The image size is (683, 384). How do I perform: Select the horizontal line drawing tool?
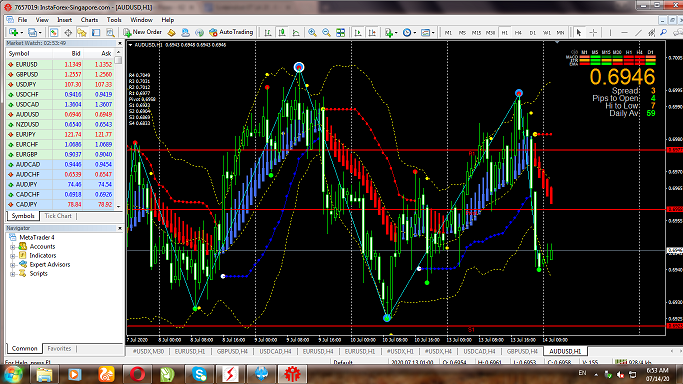coord(624,32)
